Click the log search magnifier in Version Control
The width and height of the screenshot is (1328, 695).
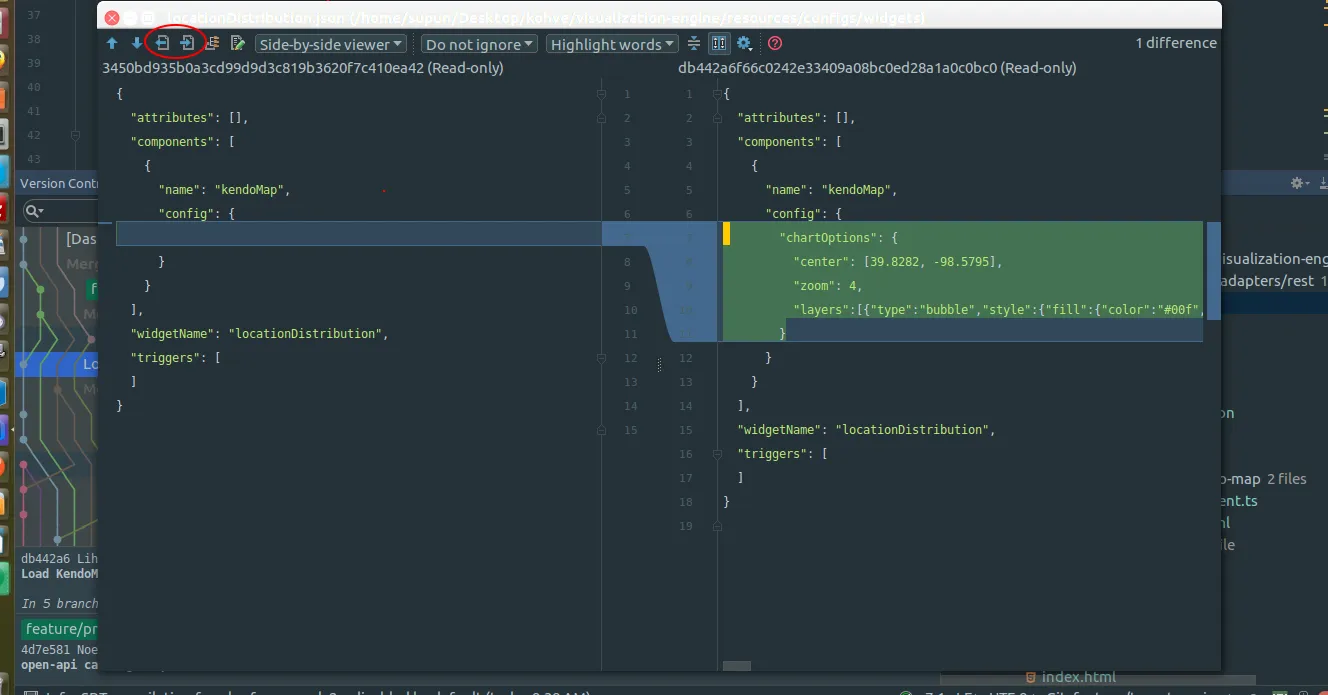tap(33, 211)
